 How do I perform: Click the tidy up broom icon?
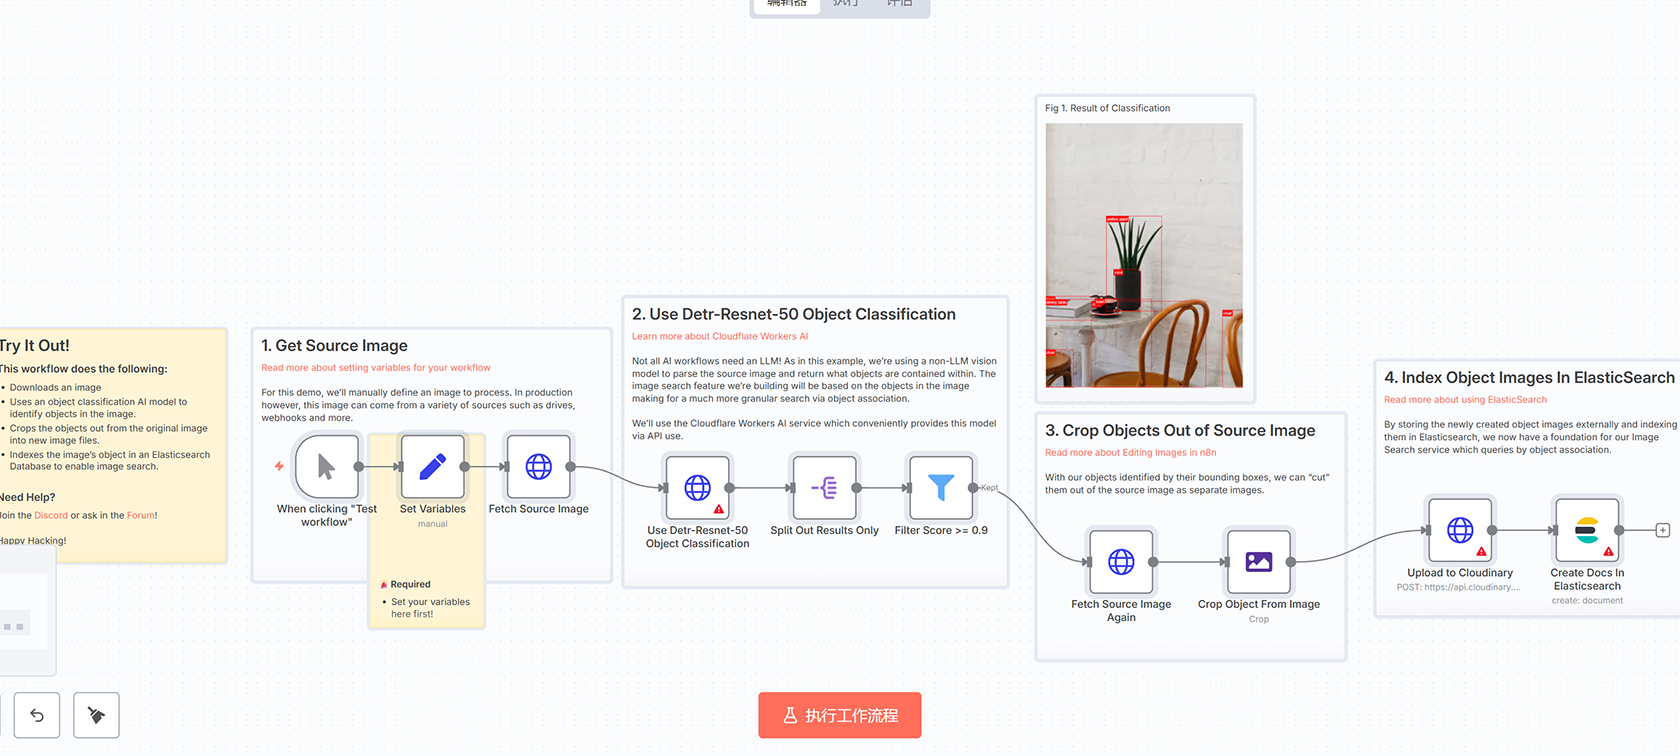point(96,715)
